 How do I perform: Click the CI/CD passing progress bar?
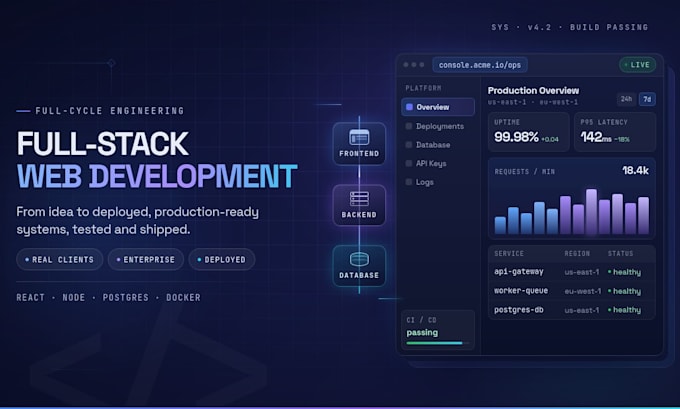(437, 343)
